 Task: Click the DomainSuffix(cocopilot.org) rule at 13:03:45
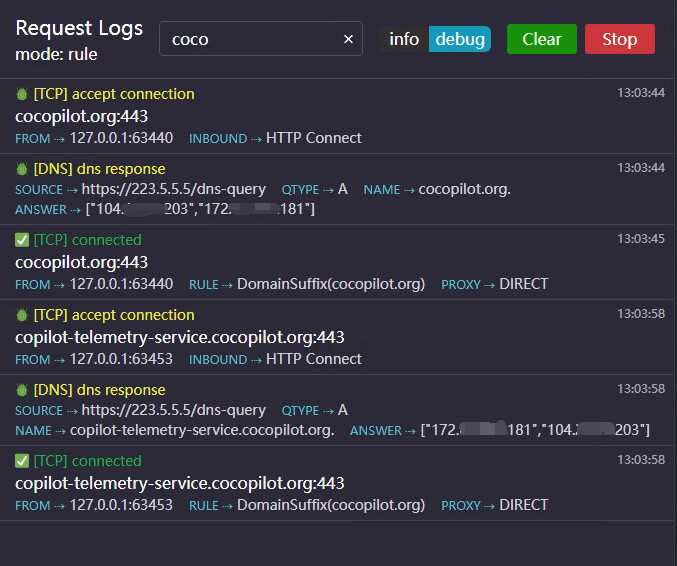pyautogui.click(x=331, y=284)
